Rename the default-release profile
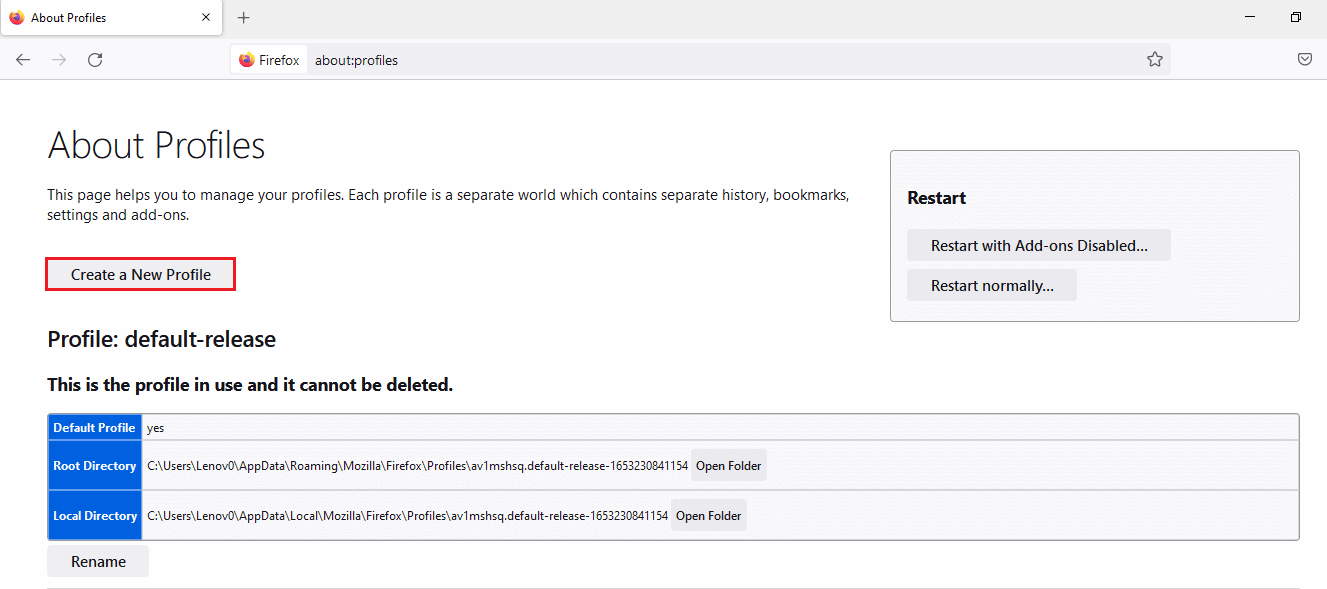Viewport: 1327px width, 589px height. click(98, 561)
